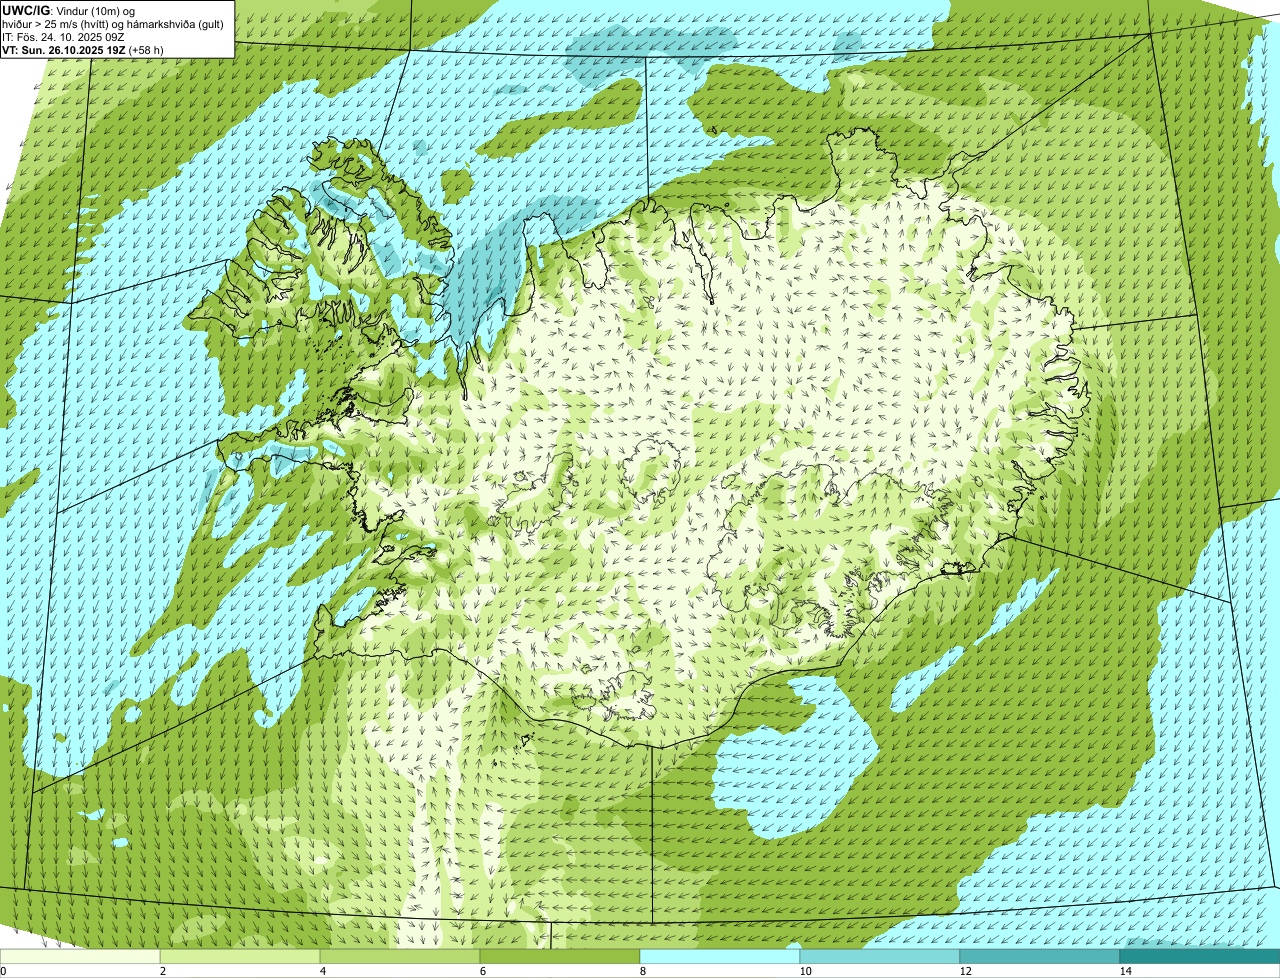The image size is (1280, 978).
Task: Select the darkest teal legend band above 14
Action: [1200, 956]
